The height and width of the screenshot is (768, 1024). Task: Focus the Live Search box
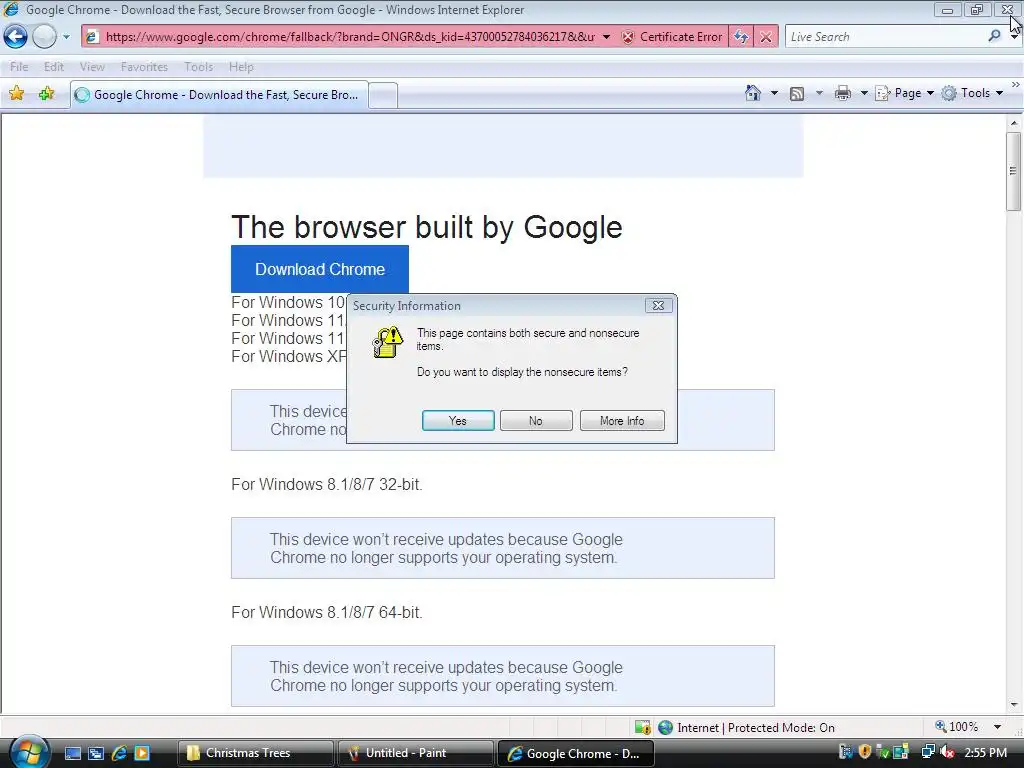(x=885, y=37)
